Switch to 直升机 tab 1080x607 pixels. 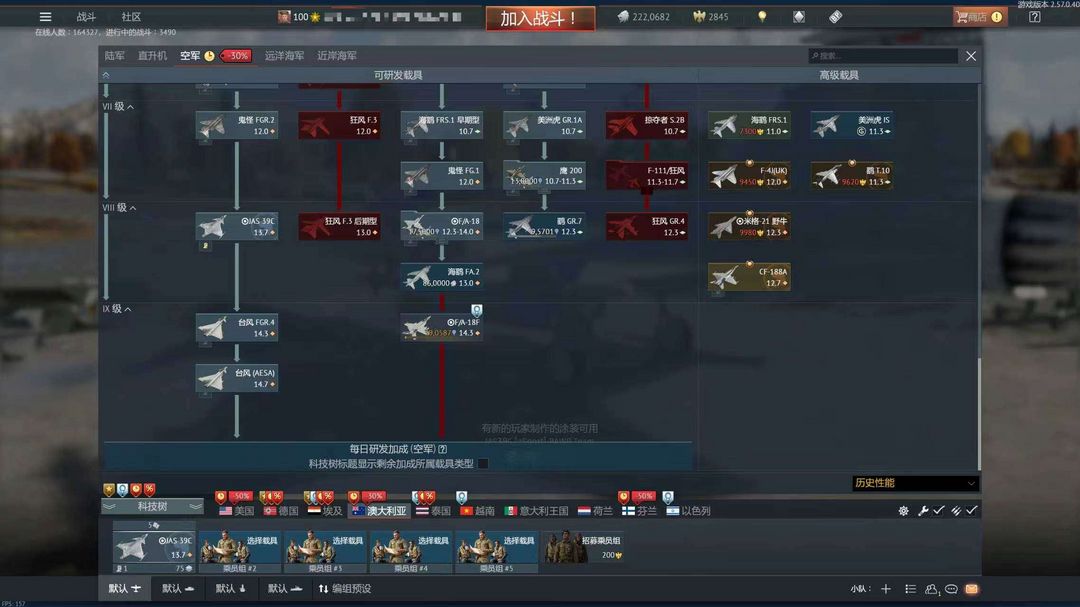point(152,56)
